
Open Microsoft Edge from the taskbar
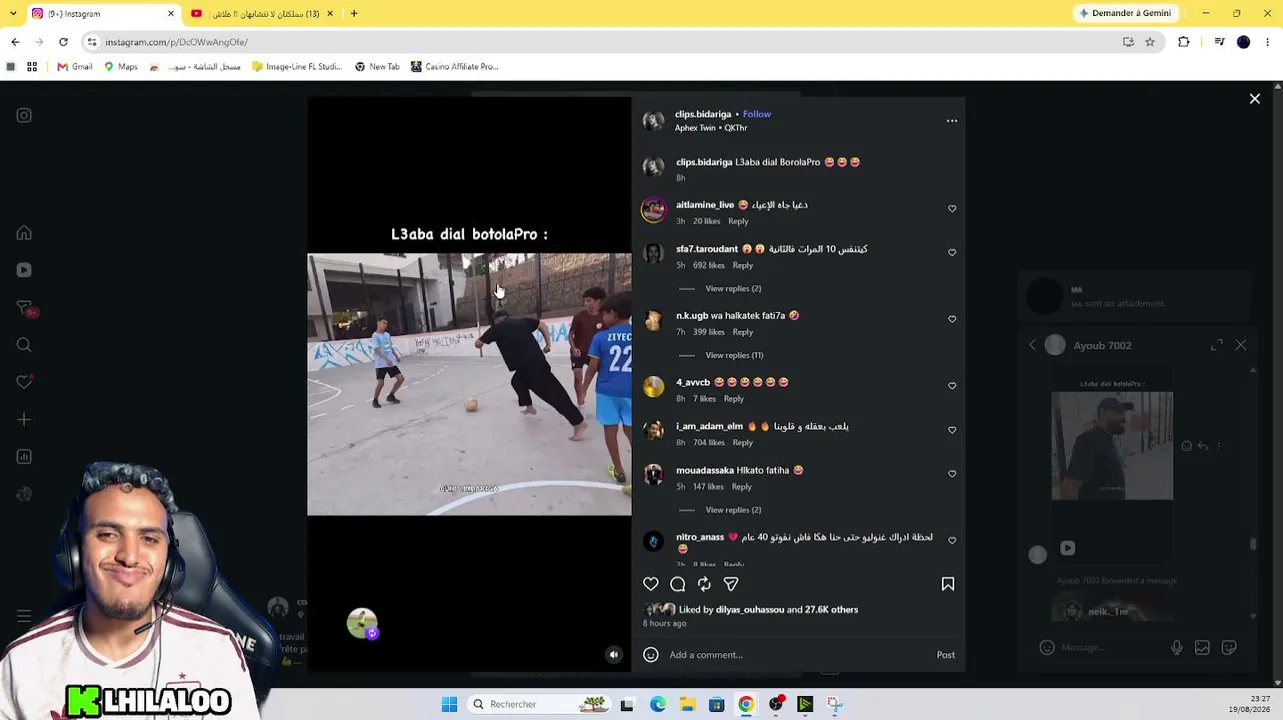tap(658, 705)
